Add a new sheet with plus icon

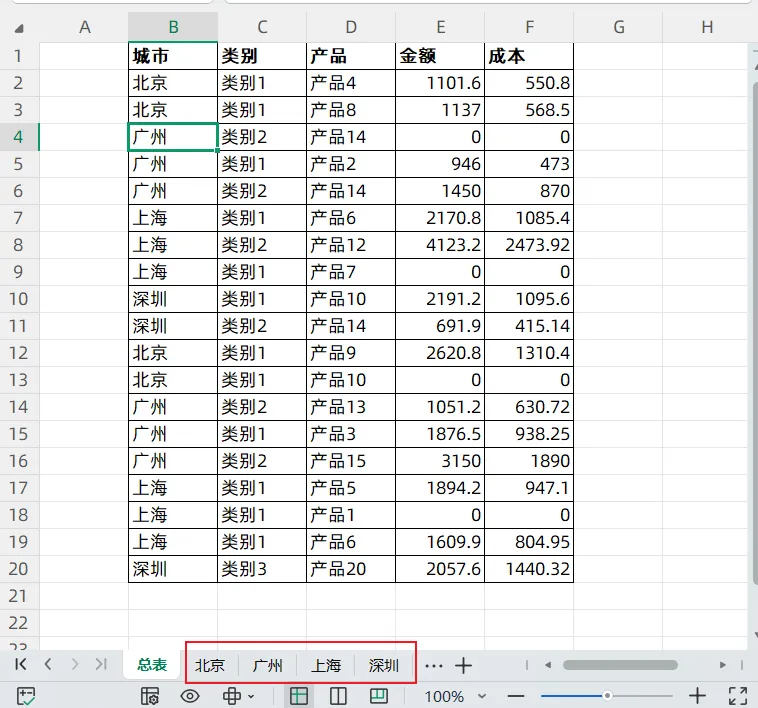(x=463, y=665)
